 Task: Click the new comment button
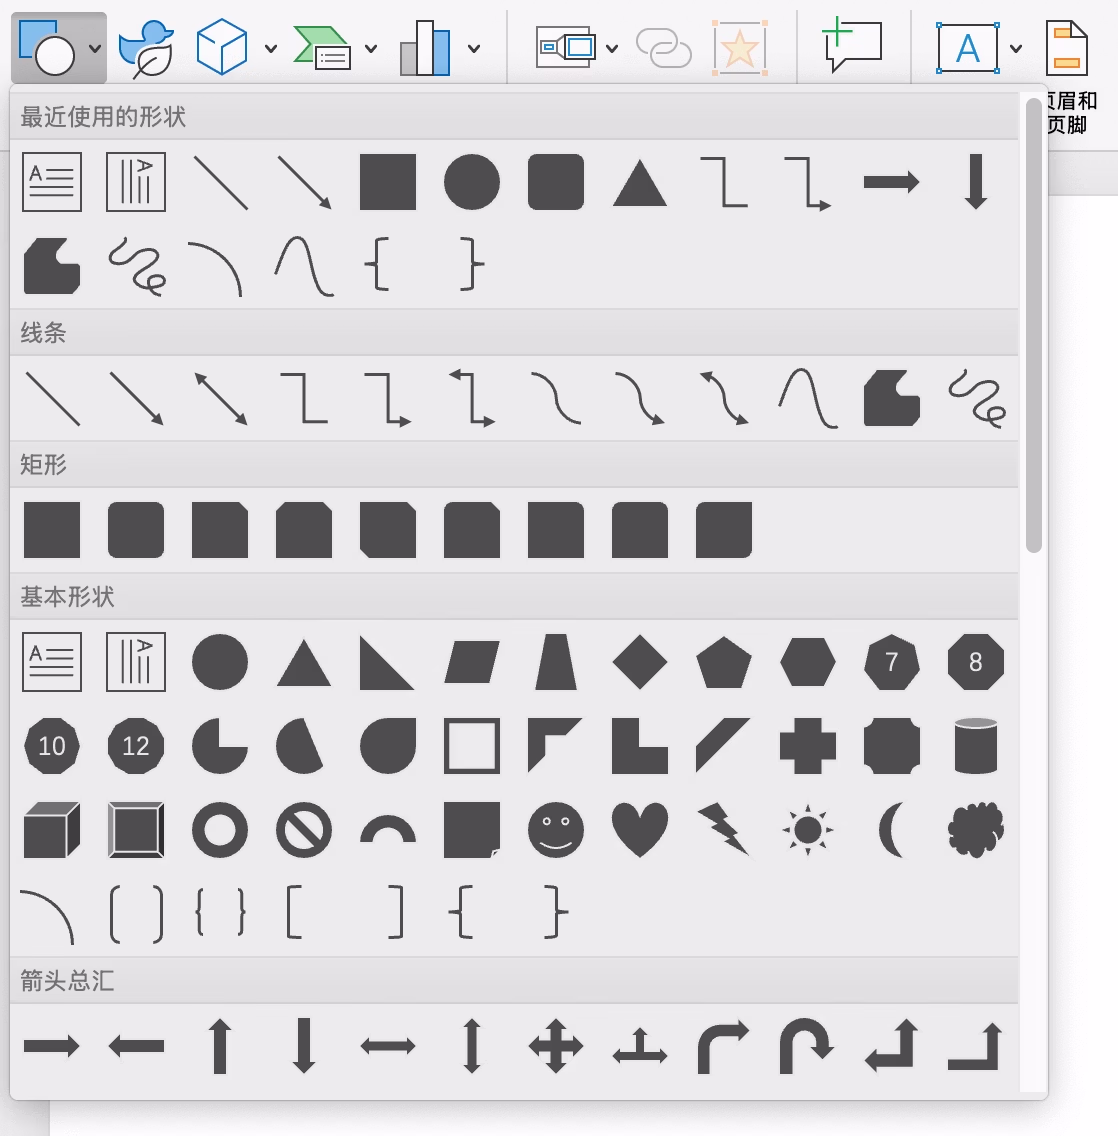point(851,46)
